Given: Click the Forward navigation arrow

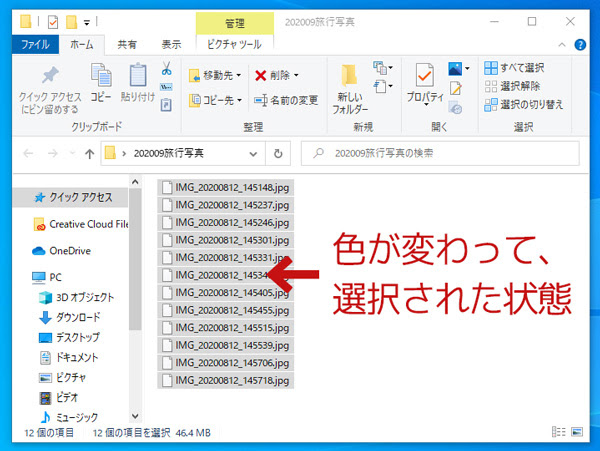Looking at the screenshot, I should coord(52,153).
